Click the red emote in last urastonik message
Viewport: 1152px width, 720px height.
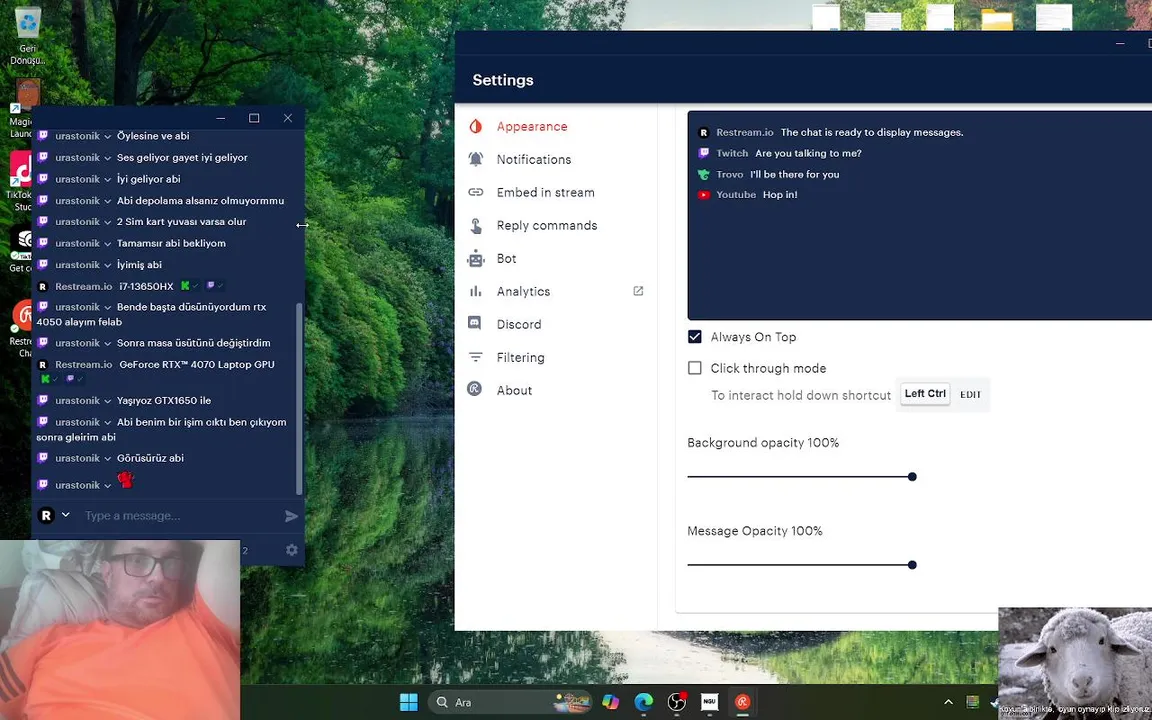(x=126, y=480)
